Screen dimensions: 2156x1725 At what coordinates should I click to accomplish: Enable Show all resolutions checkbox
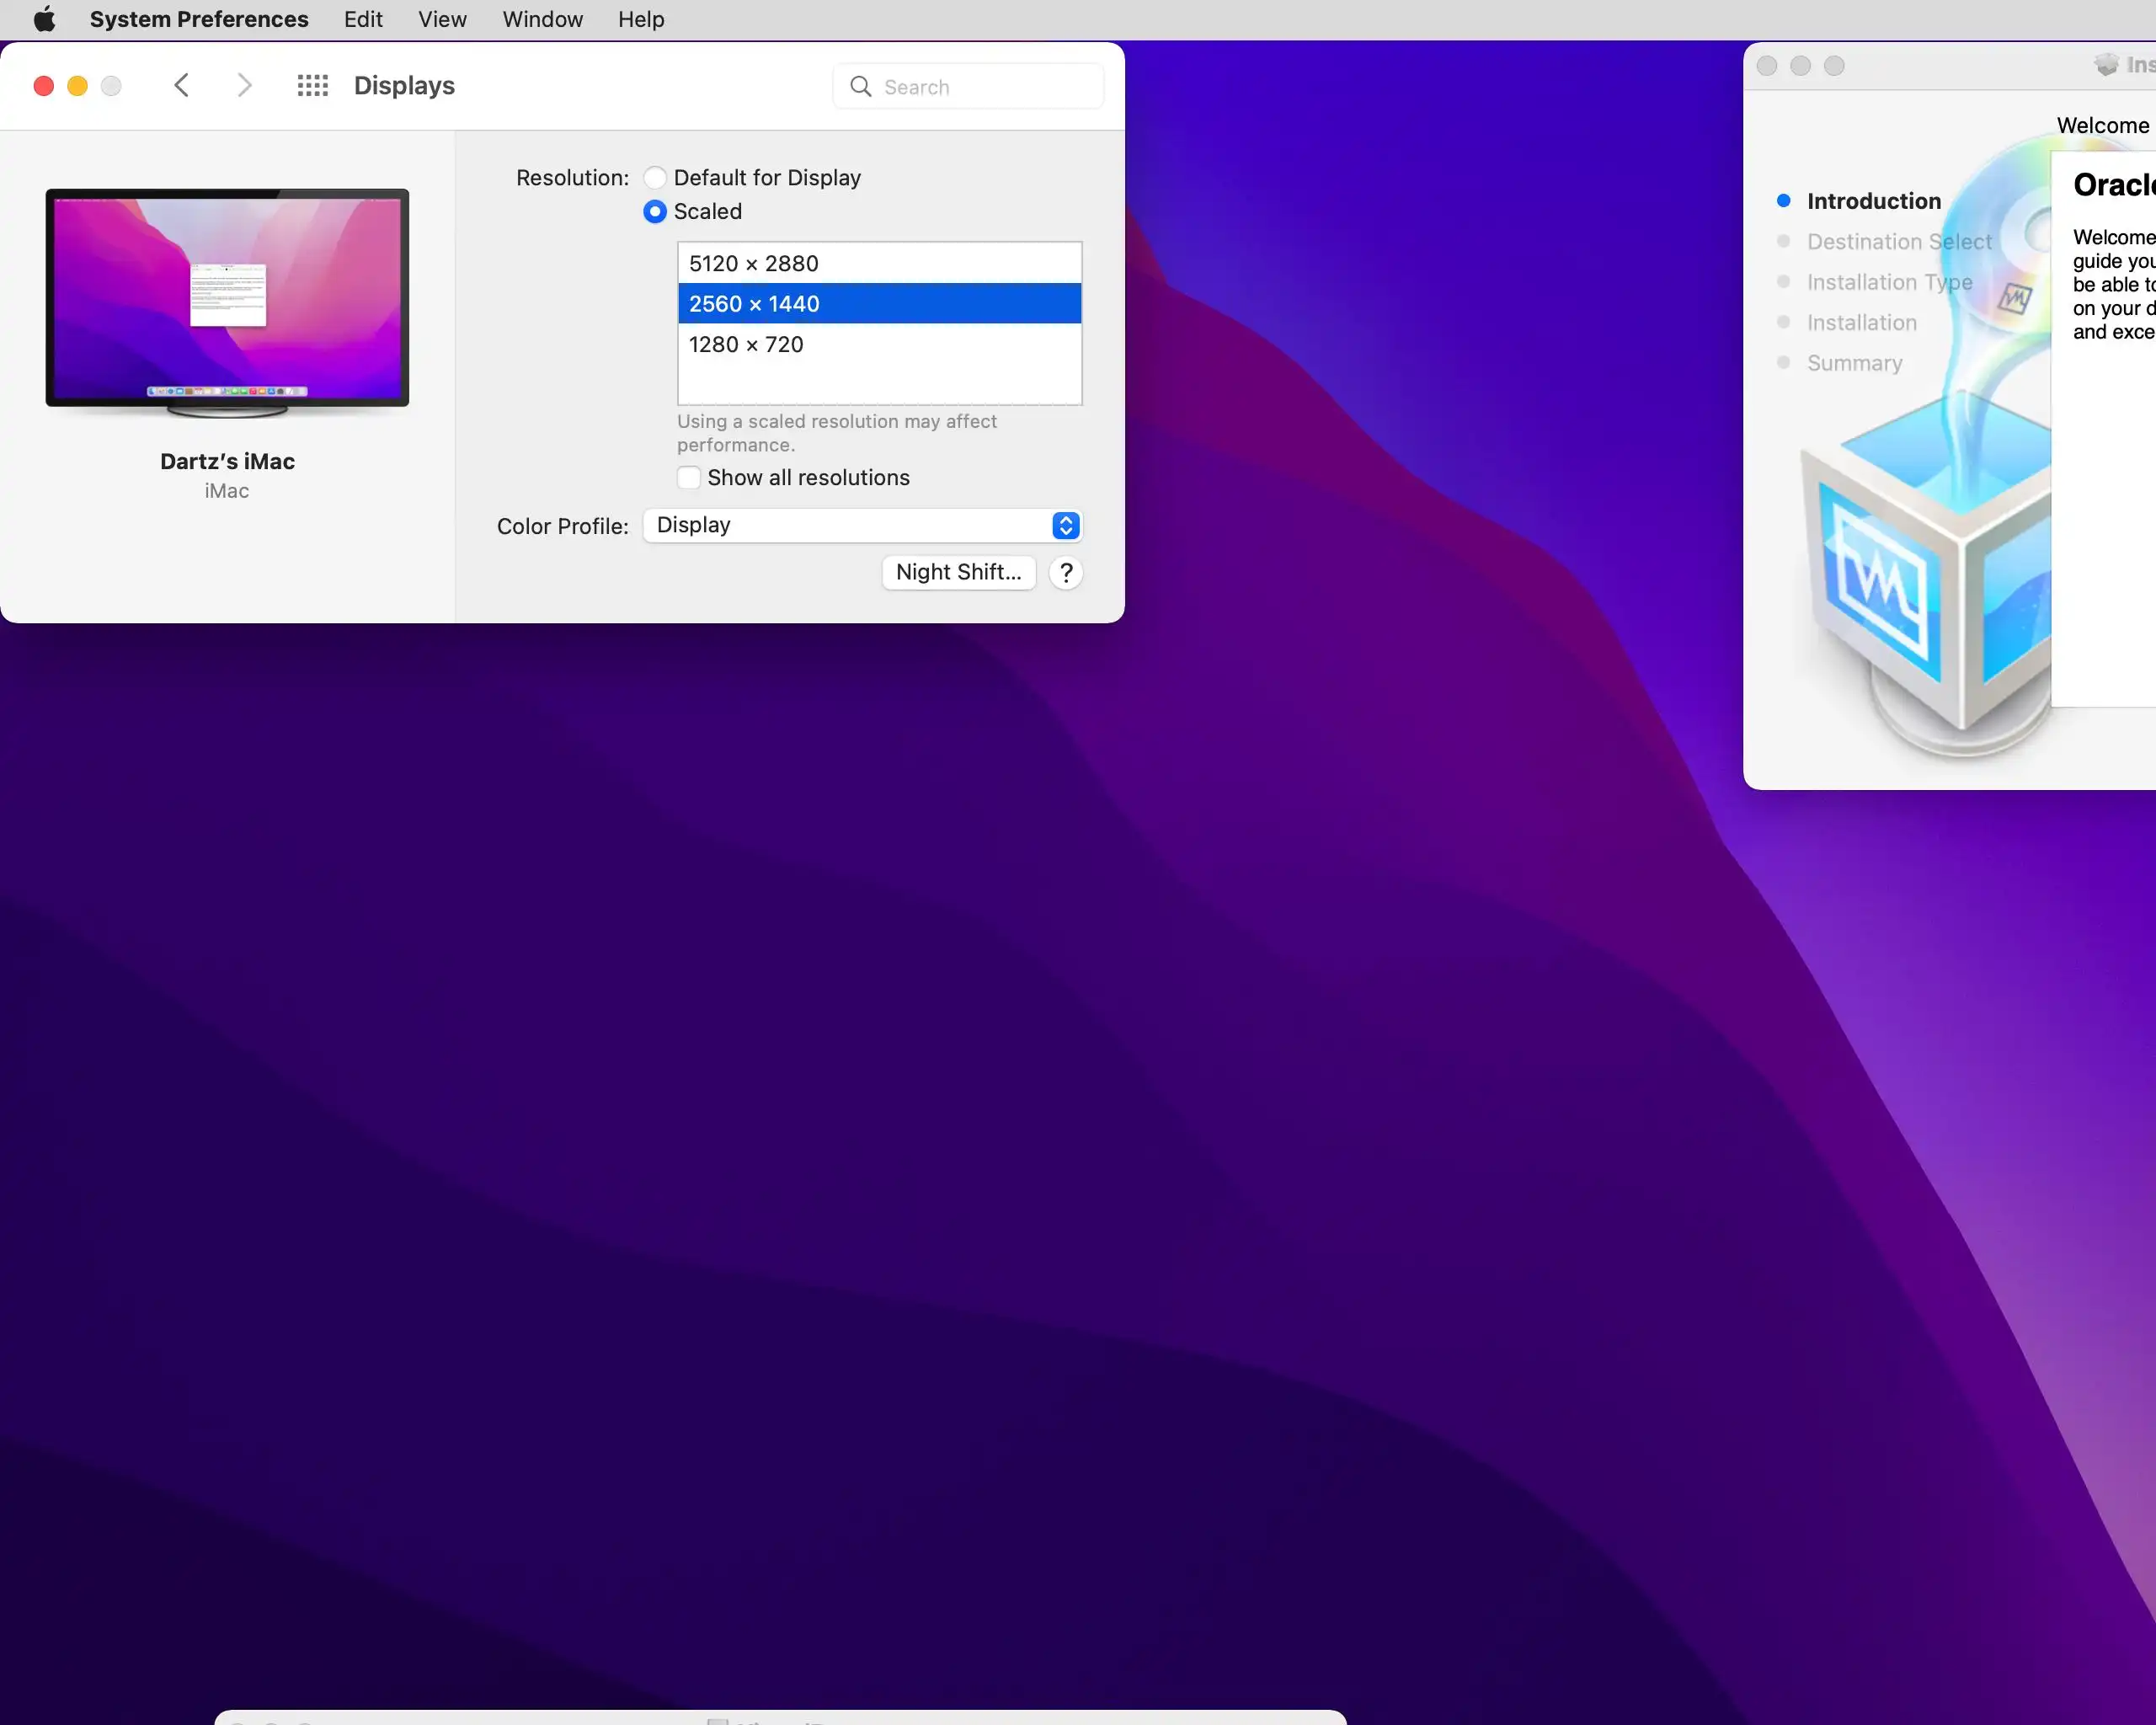(x=689, y=478)
